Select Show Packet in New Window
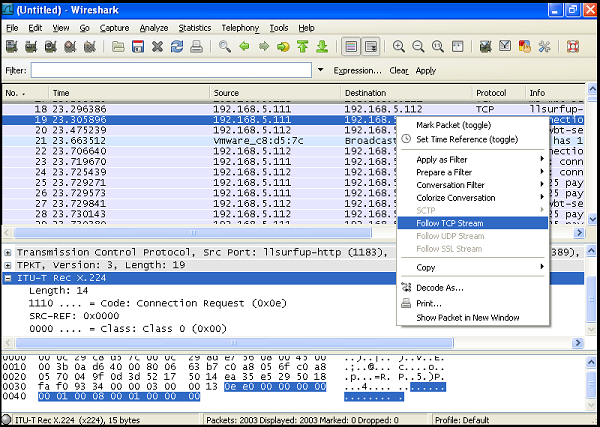 [473, 317]
